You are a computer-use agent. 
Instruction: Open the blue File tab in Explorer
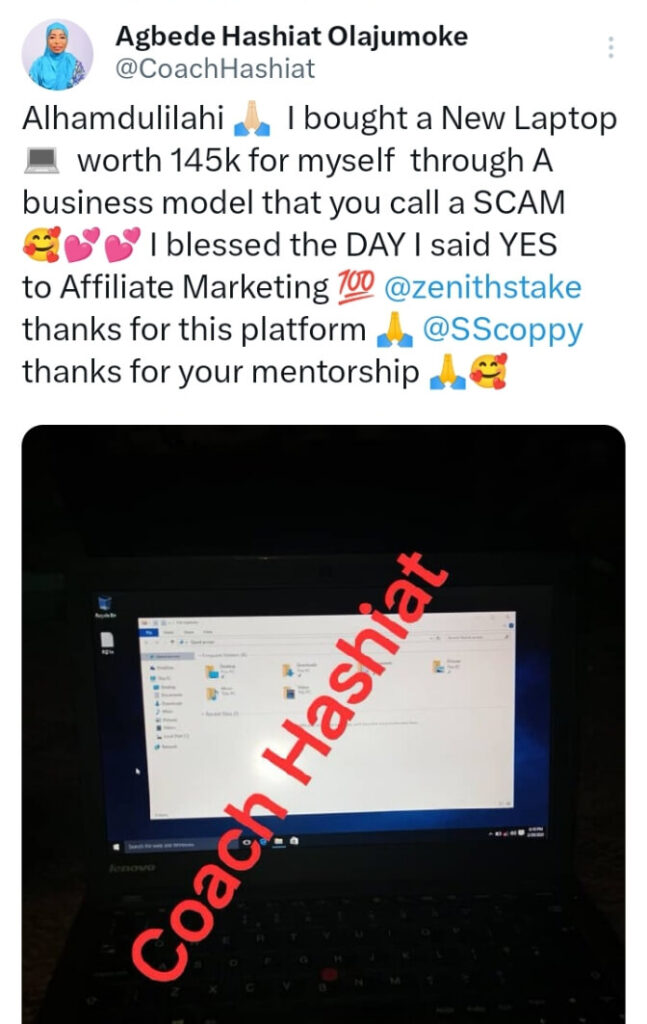[149, 633]
